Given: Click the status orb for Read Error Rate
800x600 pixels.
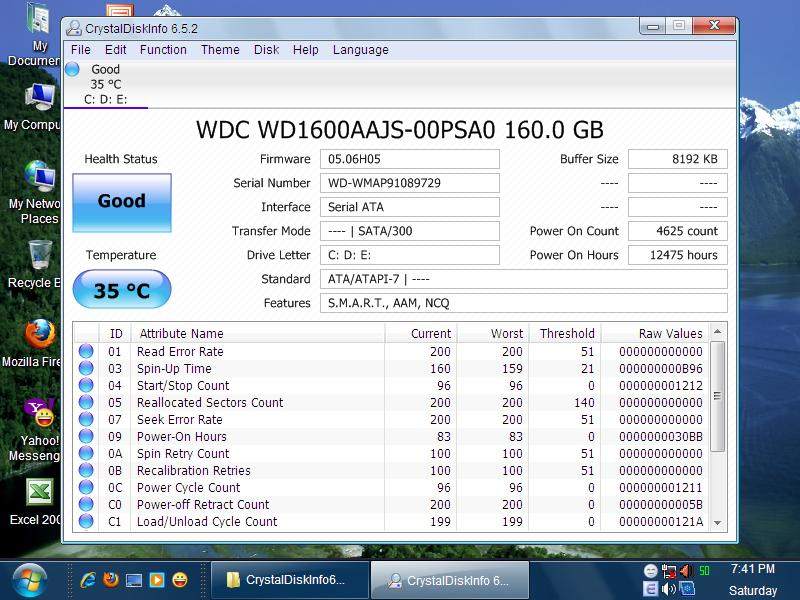Looking at the screenshot, I should [86, 351].
